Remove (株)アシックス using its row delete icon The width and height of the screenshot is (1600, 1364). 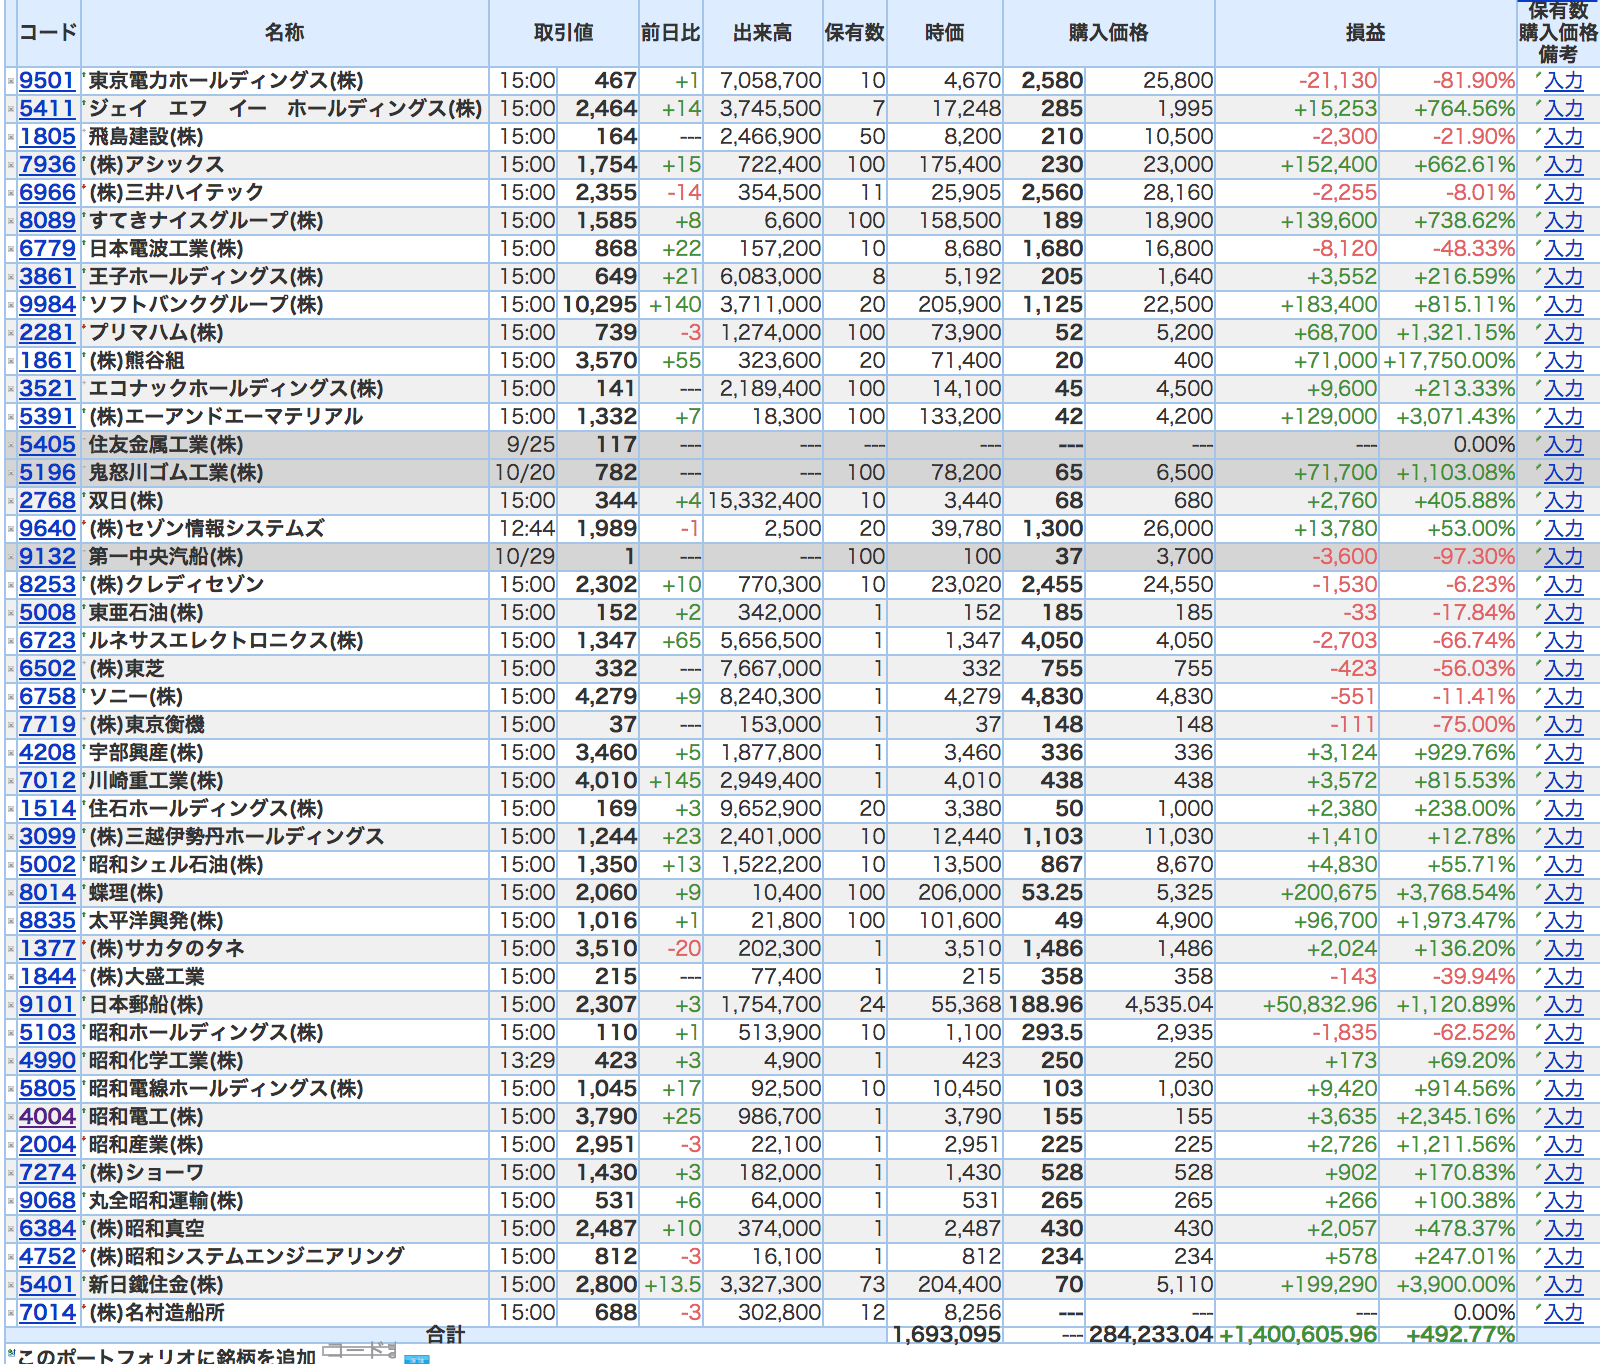[x=11, y=165]
